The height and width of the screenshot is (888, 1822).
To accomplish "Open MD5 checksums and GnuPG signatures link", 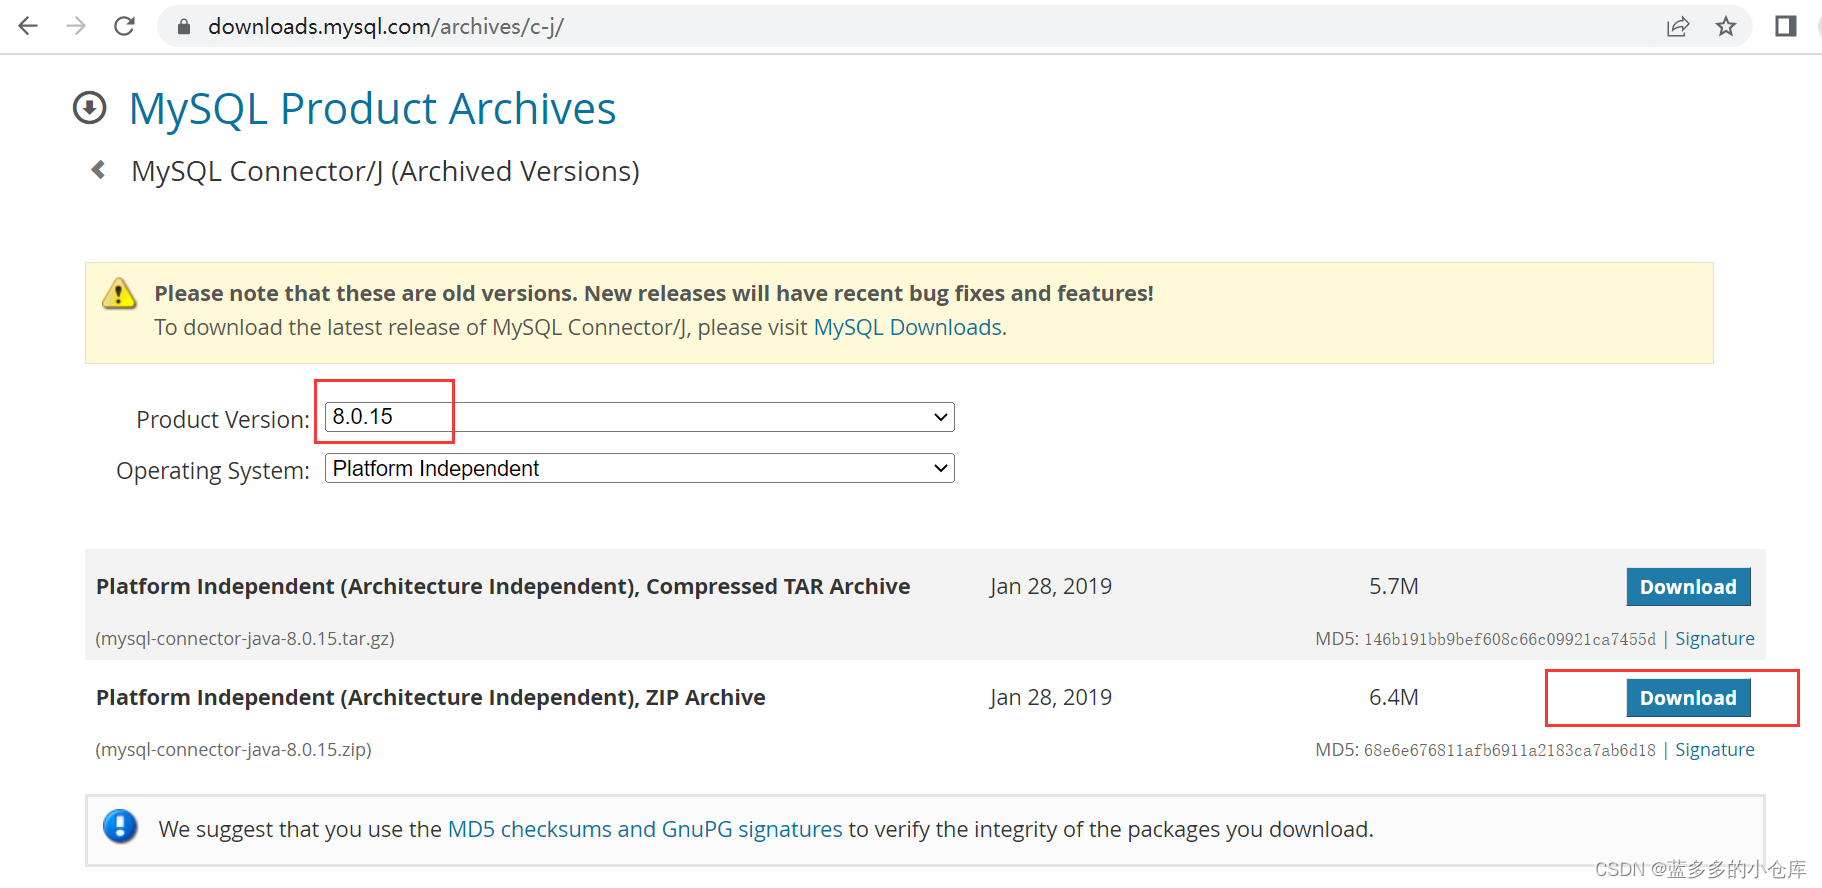I will coord(645,829).
